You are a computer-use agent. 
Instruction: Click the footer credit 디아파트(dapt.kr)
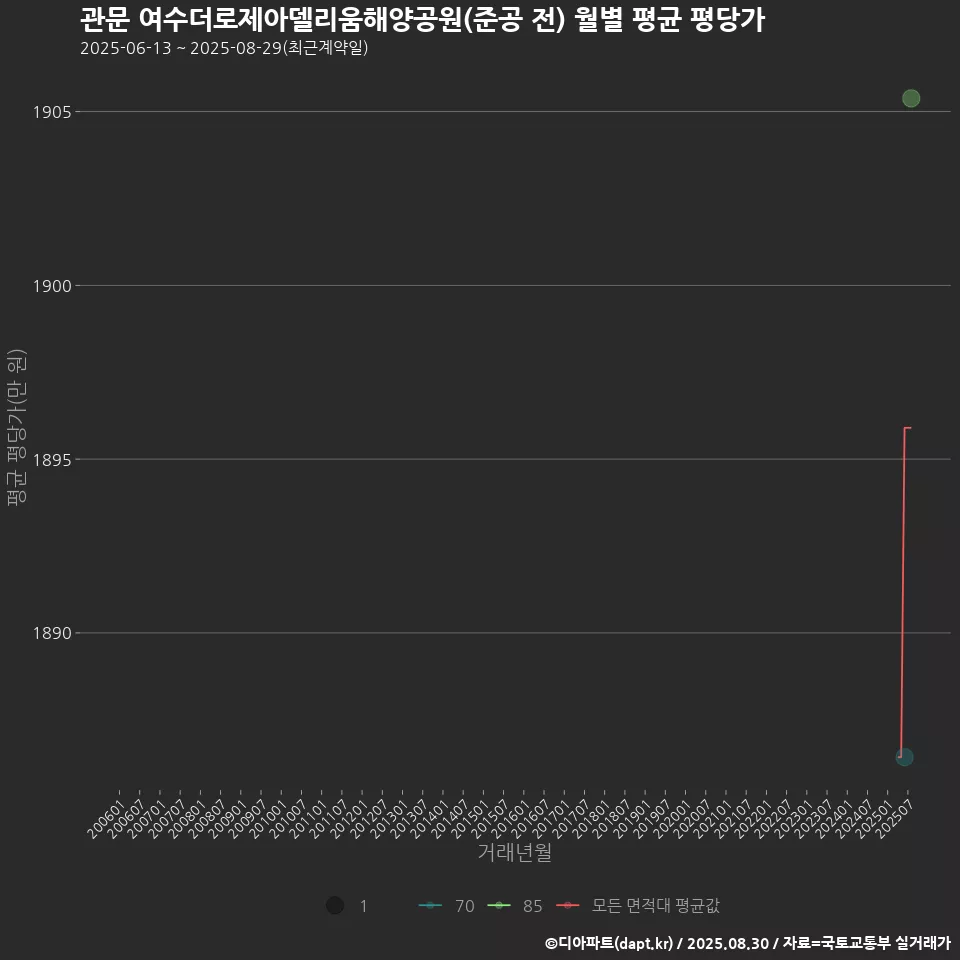(x=615, y=943)
